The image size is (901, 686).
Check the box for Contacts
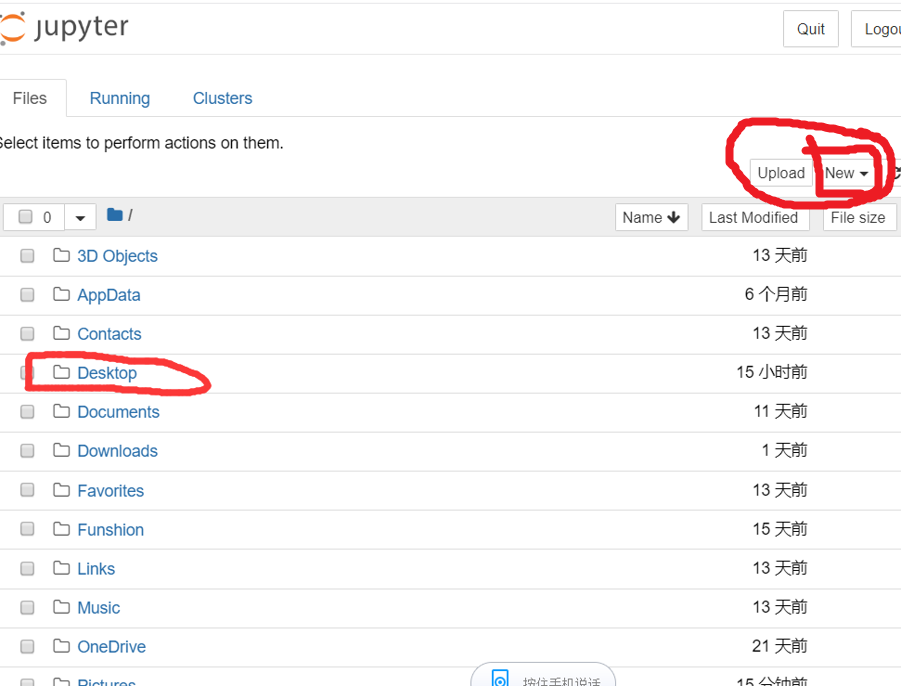(27, 334)
